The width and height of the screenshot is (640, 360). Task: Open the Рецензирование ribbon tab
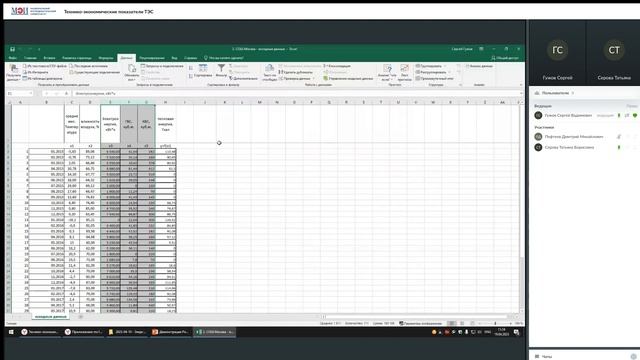click(x=152, y=58)
